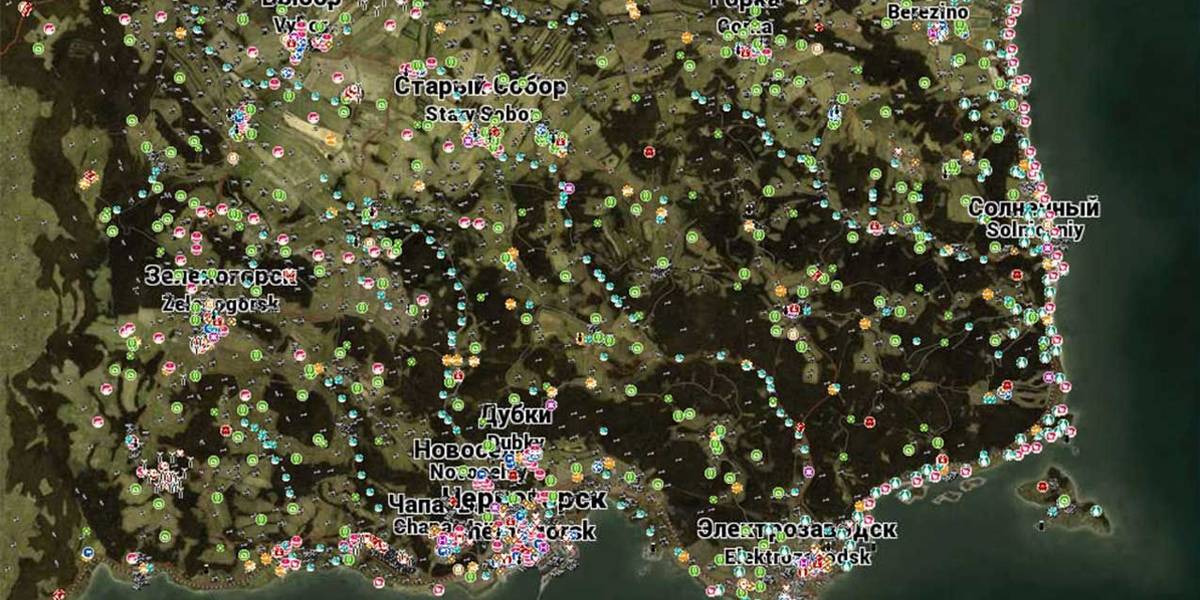Click the black marker just off the island's southwest shore
The image size is (1200, 600).
tap(1041, 525)
